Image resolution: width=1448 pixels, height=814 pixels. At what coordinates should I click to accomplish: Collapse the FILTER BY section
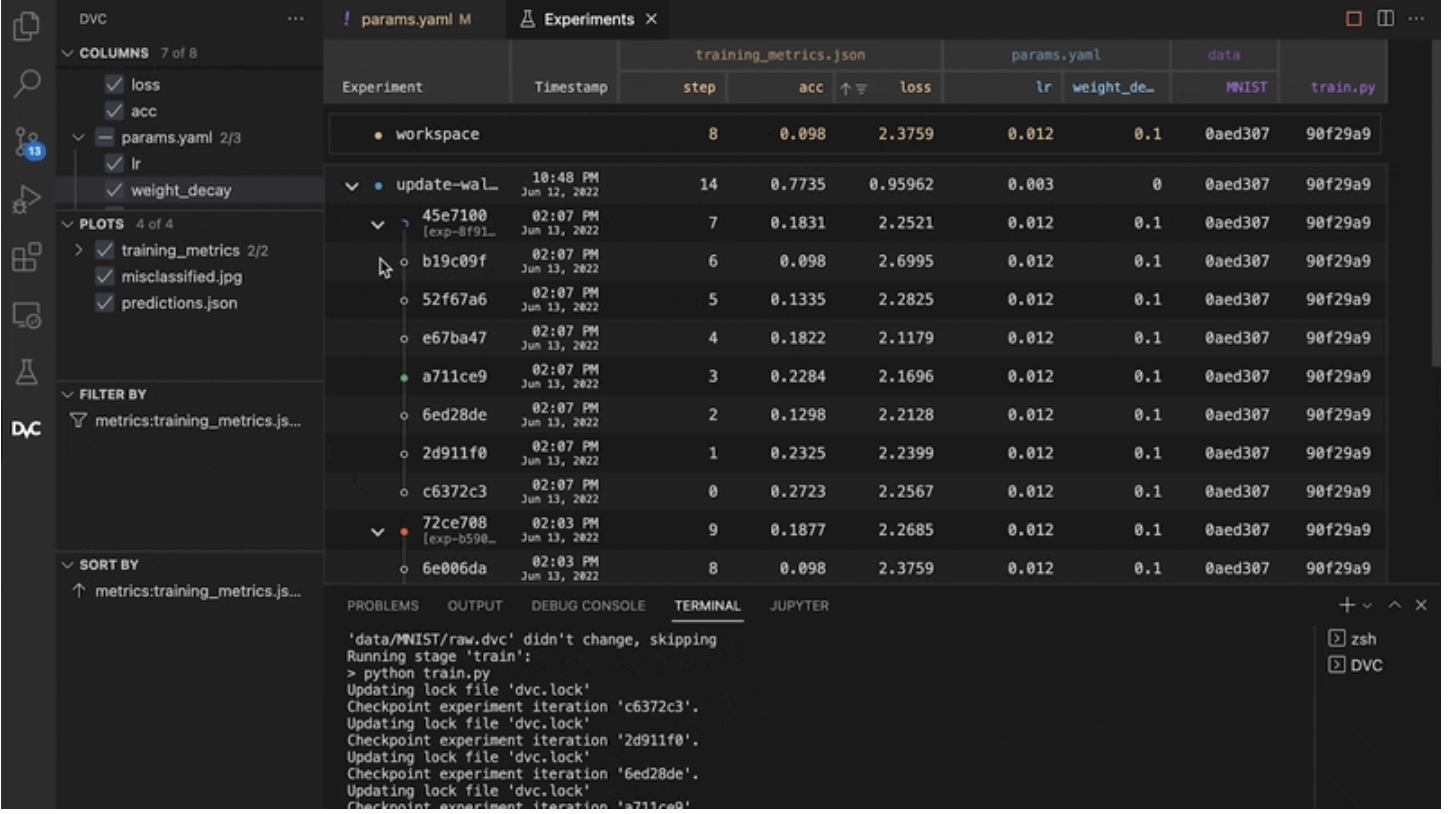68,394
